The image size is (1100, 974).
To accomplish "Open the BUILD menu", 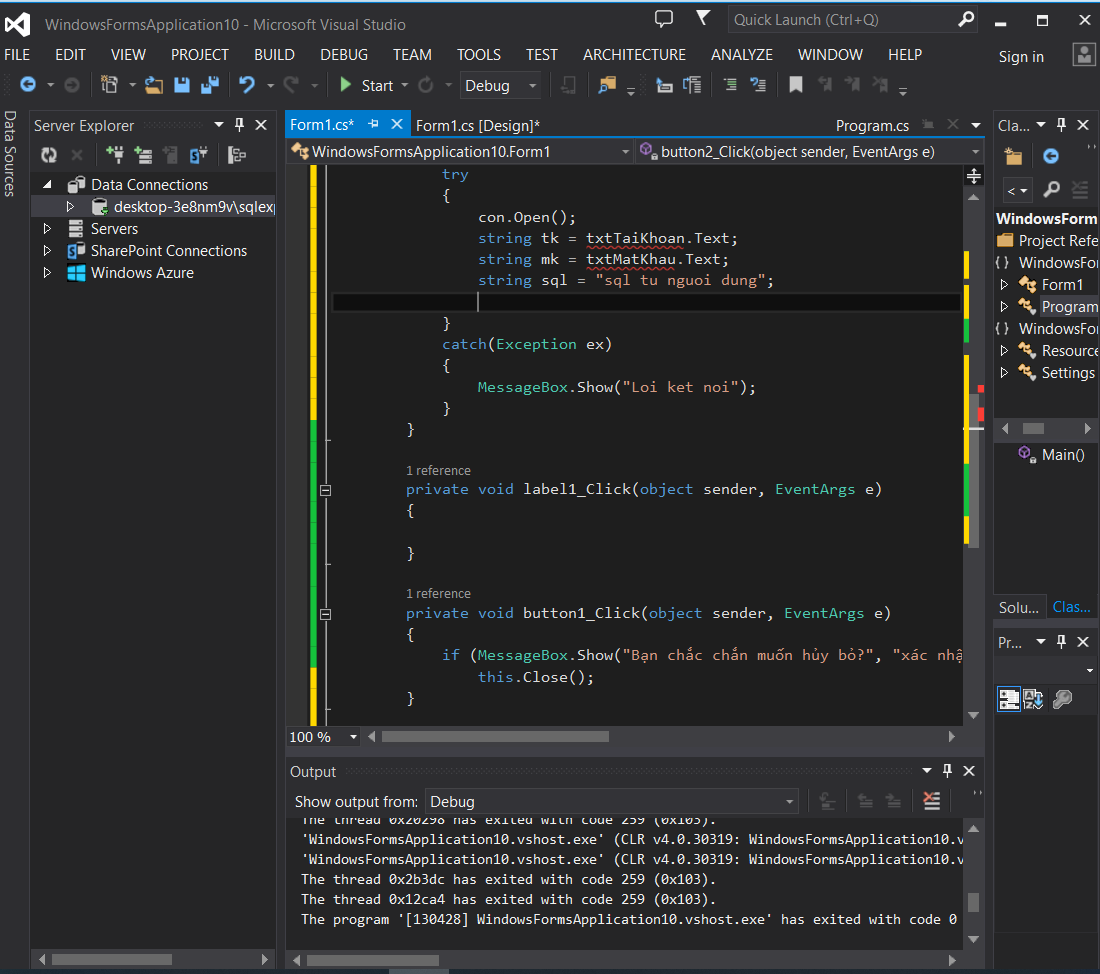I will coord(274,55).
